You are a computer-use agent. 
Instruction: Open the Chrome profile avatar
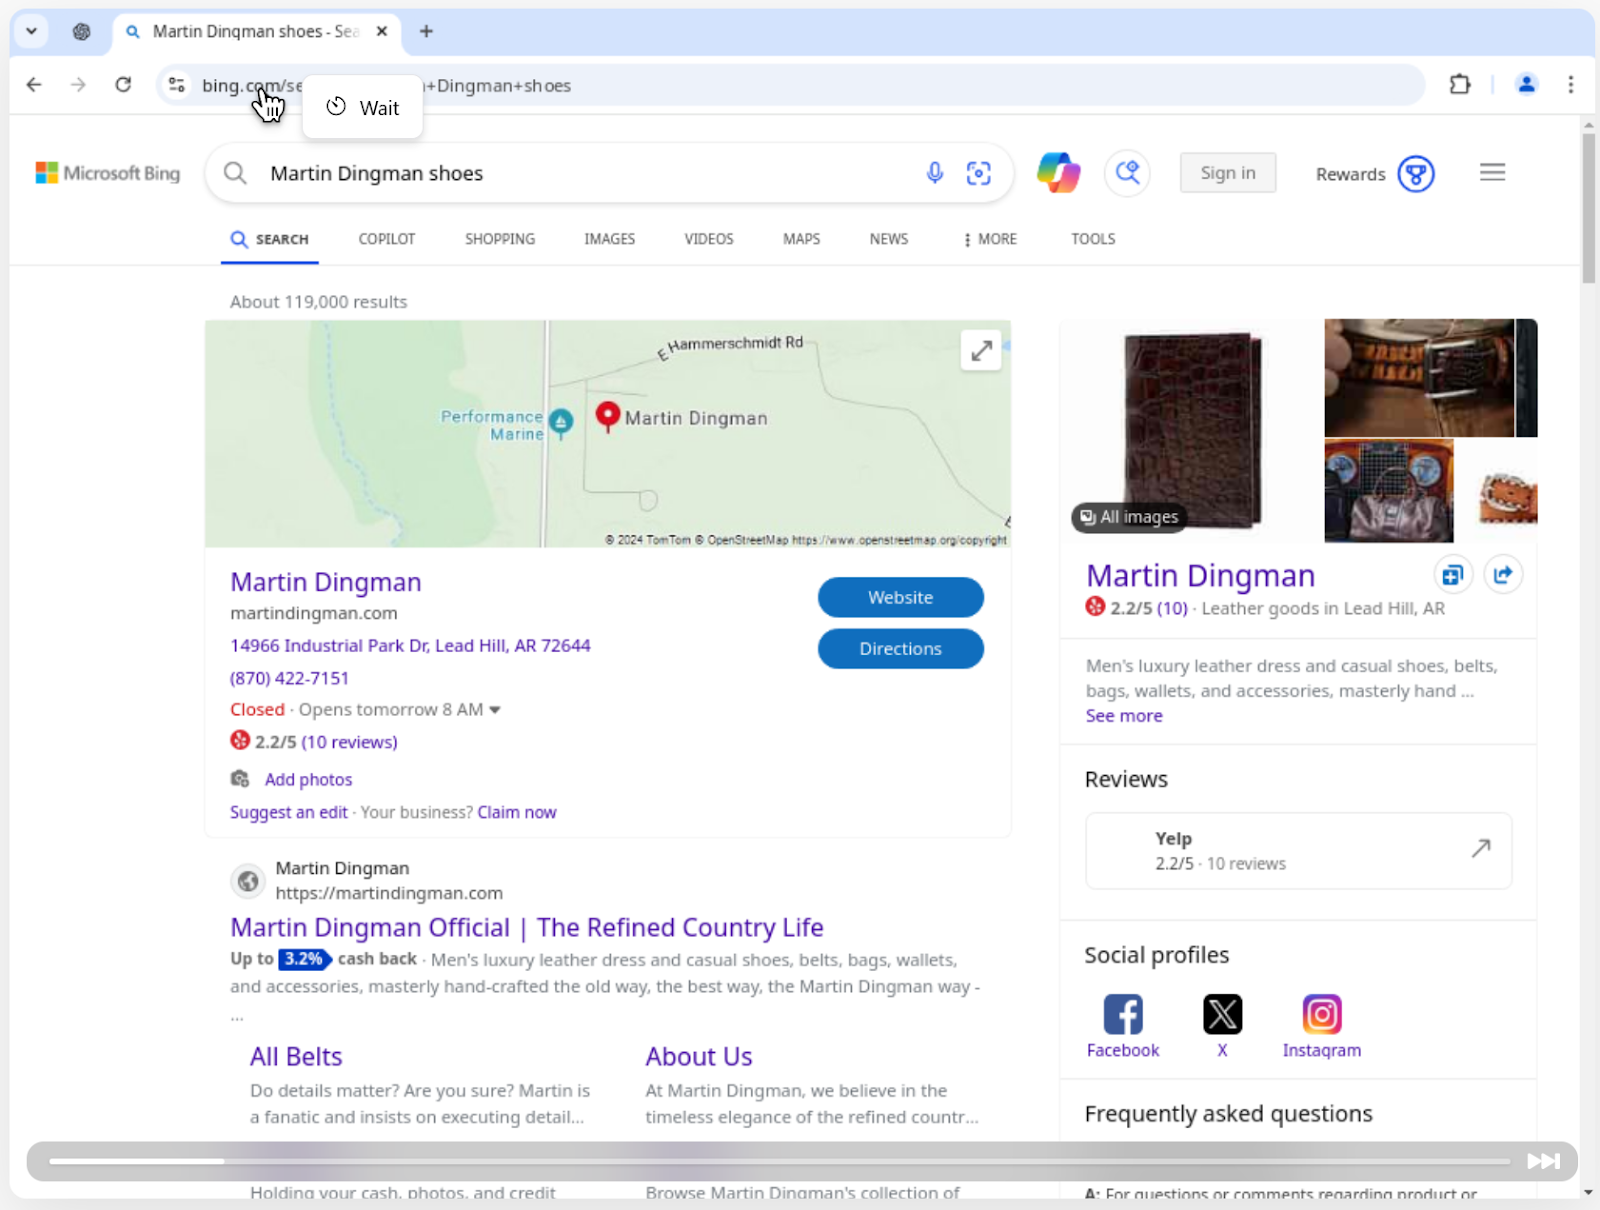(x=1526, y=85)
